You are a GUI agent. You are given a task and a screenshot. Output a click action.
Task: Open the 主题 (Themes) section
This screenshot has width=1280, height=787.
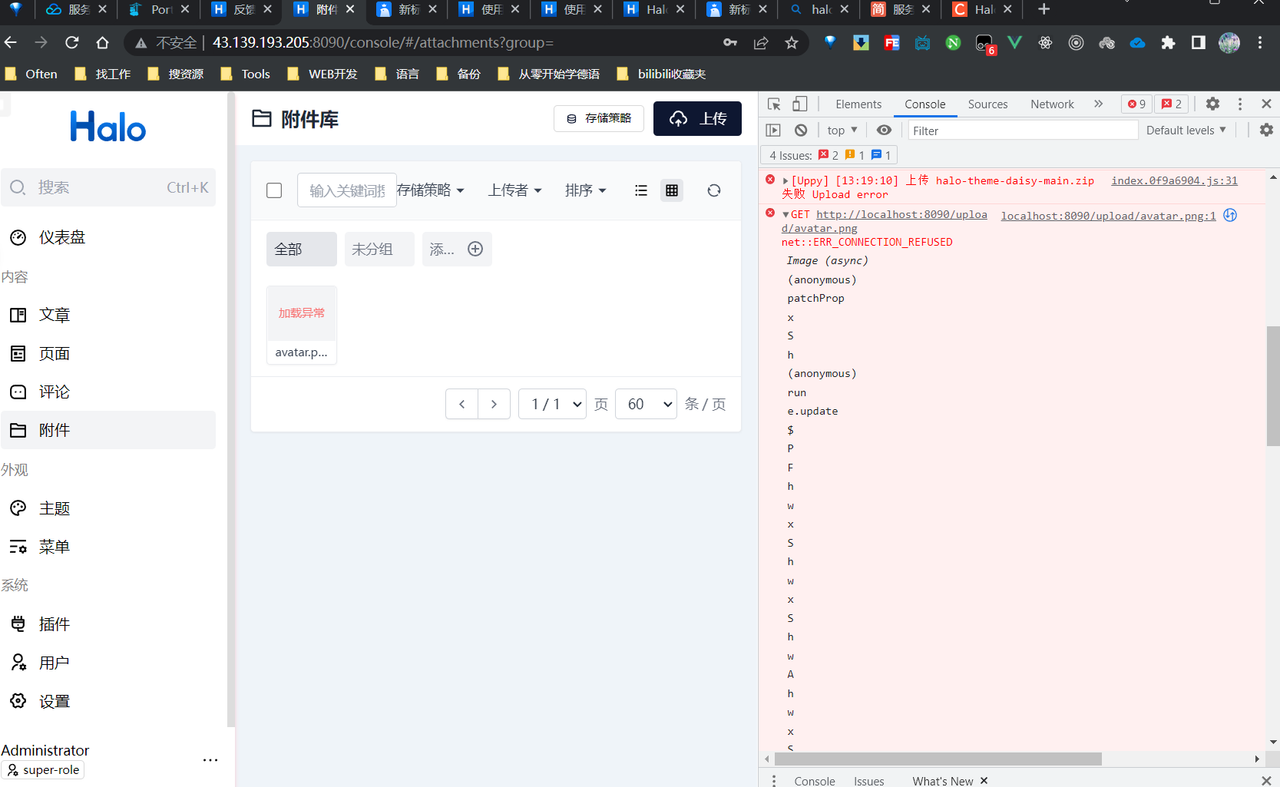pyautogui.click(x=53, y=508)
